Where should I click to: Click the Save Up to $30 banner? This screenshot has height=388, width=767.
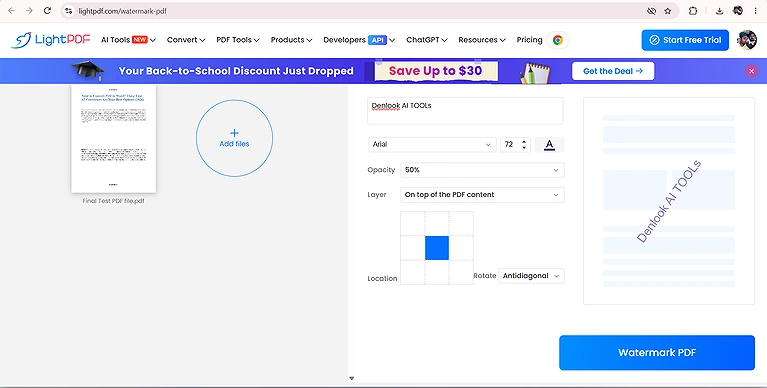pyautogui.click(x=435, y=71)
